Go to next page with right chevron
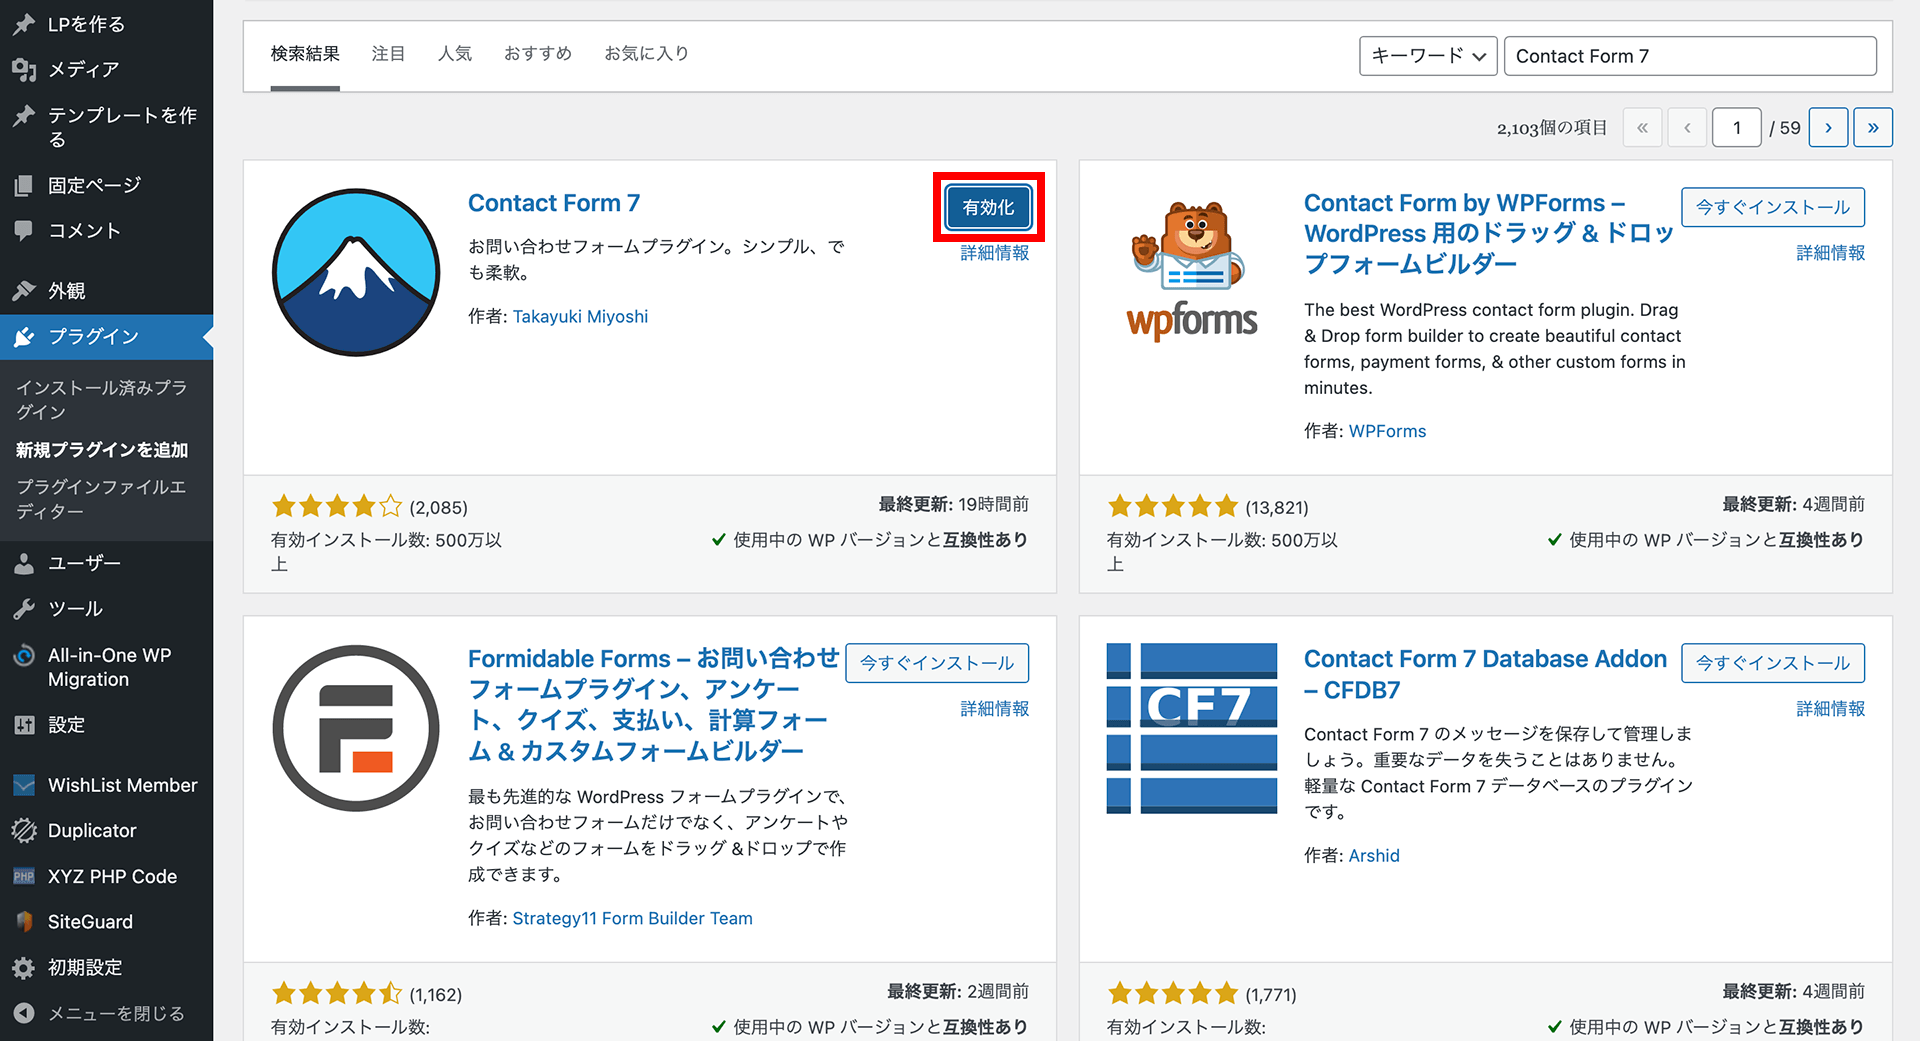The width and height of the screenshot is (1920, 1041). tap(1828, 127)
